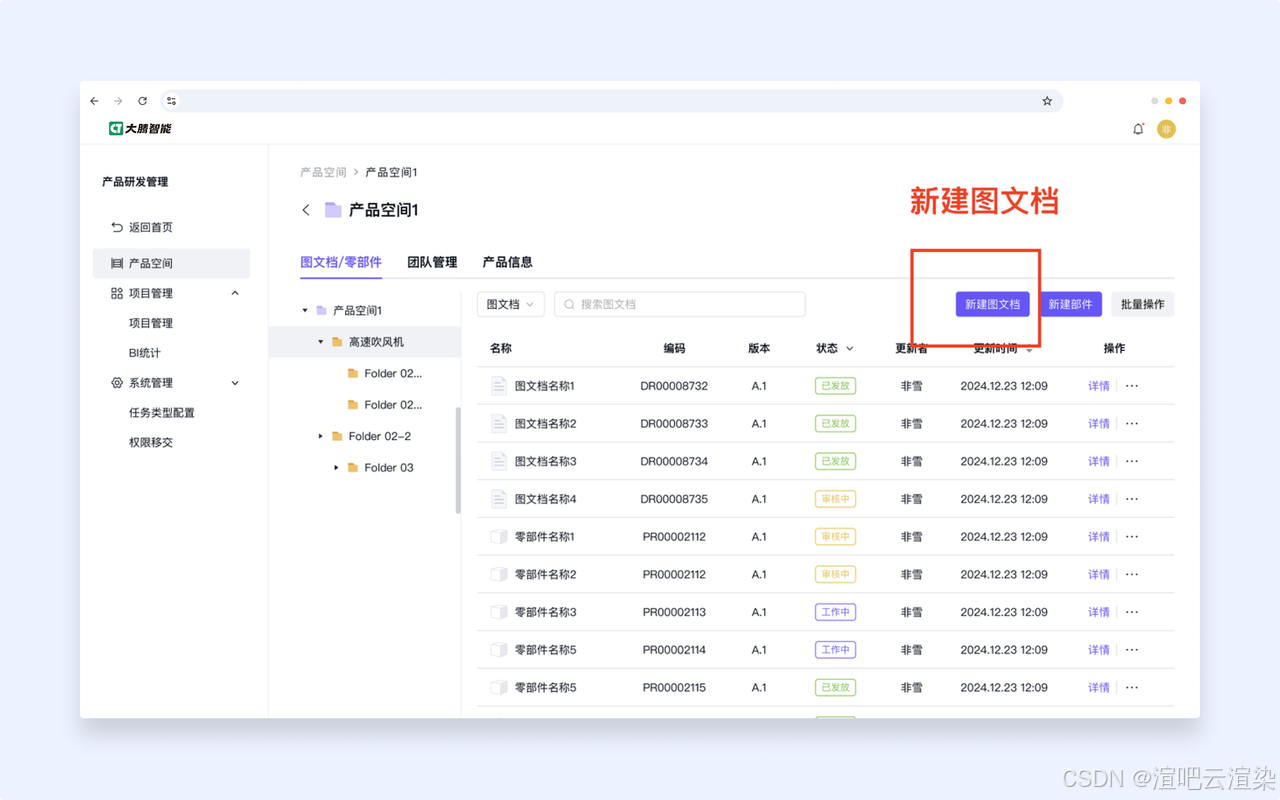The width and height of the screenshot is (1280, 800).
Task: Open more options for 图文档名称3
Action: [x=1132, y=461]
